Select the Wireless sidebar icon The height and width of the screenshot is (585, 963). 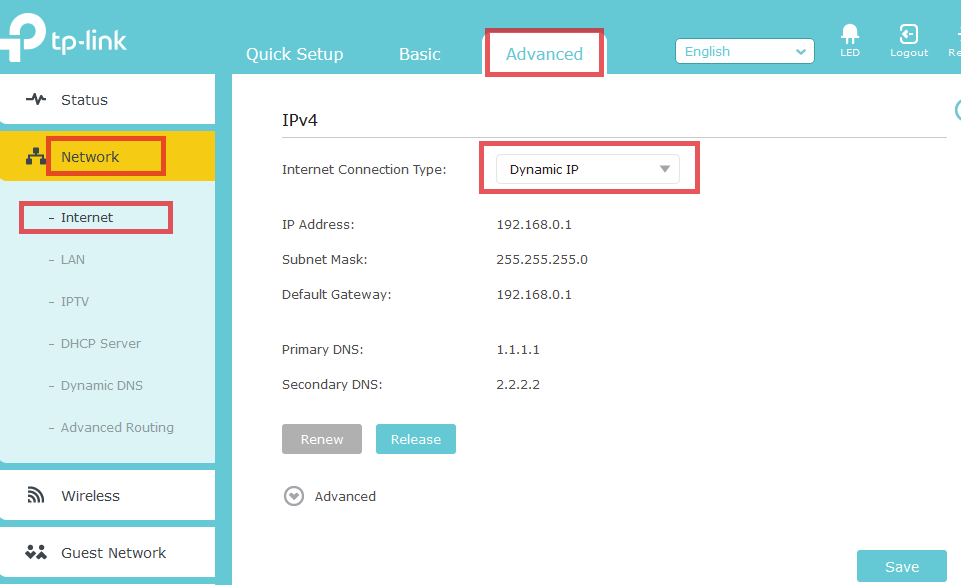pos(38,495)
